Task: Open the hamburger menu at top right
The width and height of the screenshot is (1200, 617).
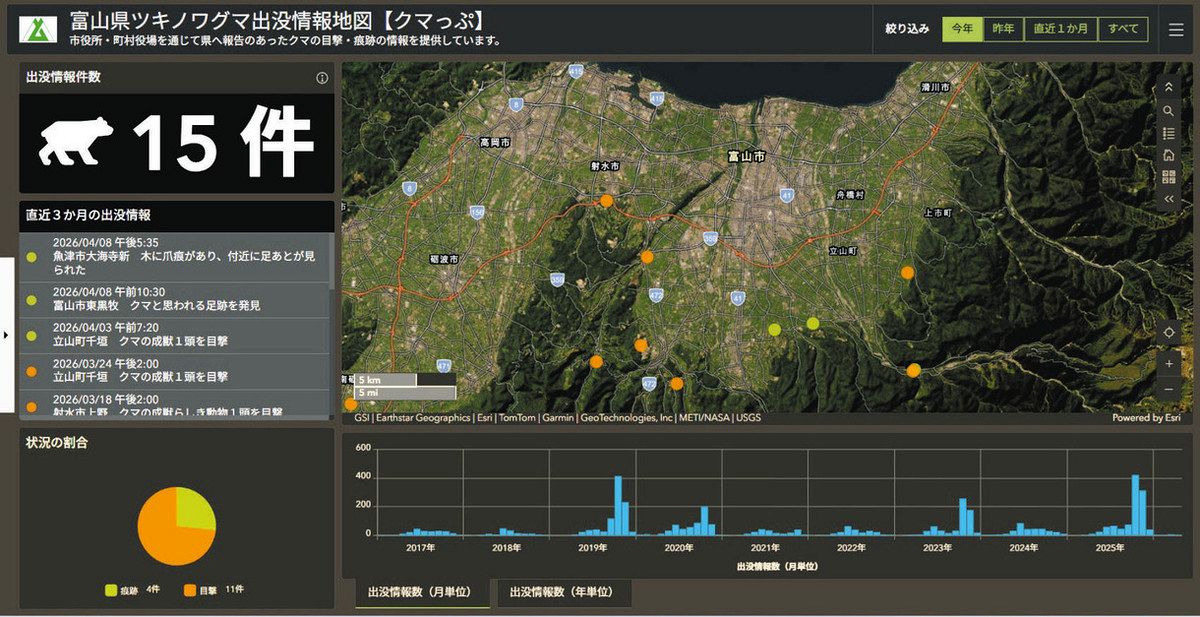Action: coord(1176,29)
